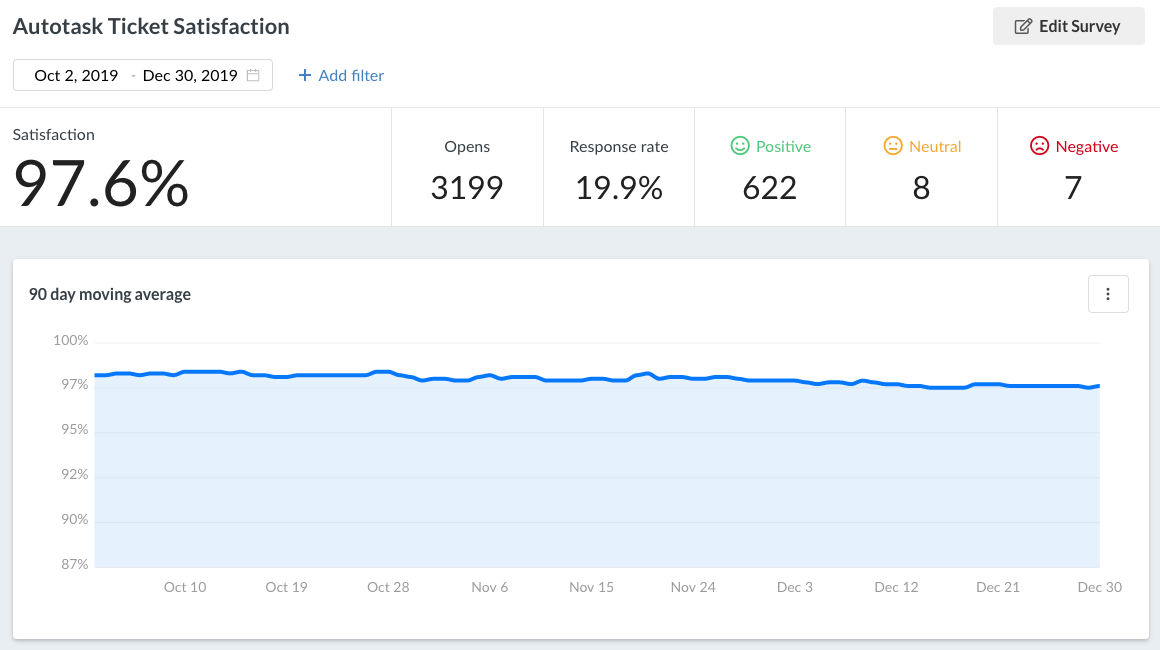This screenshot has width=1160, height=650.
Task: Select the Dec 30, 2019 end date
Action: [190, 75]
